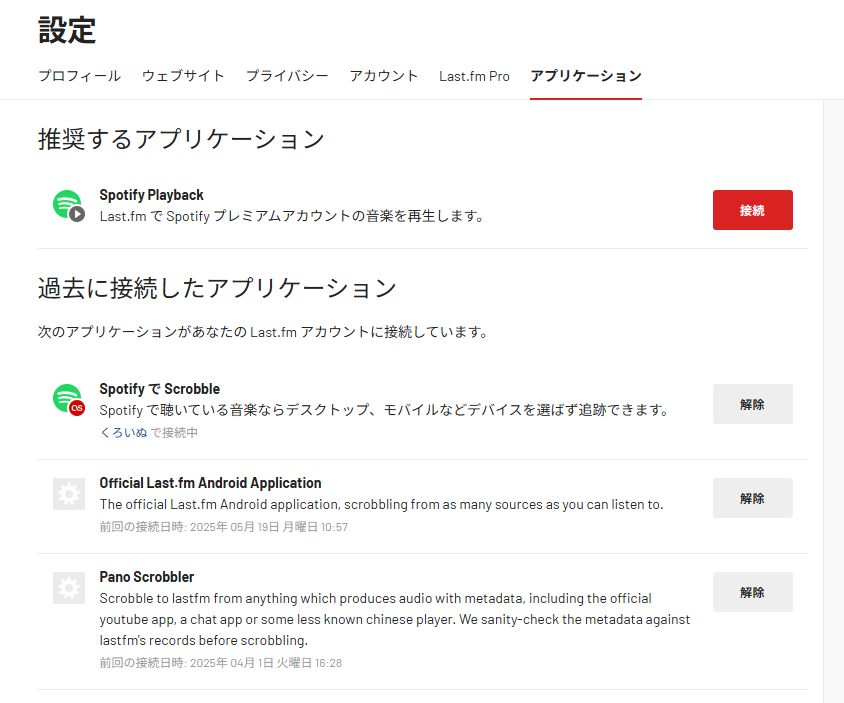Switch to the ウェブサイト tab
The image size is (844, 703).
[183, 76]
